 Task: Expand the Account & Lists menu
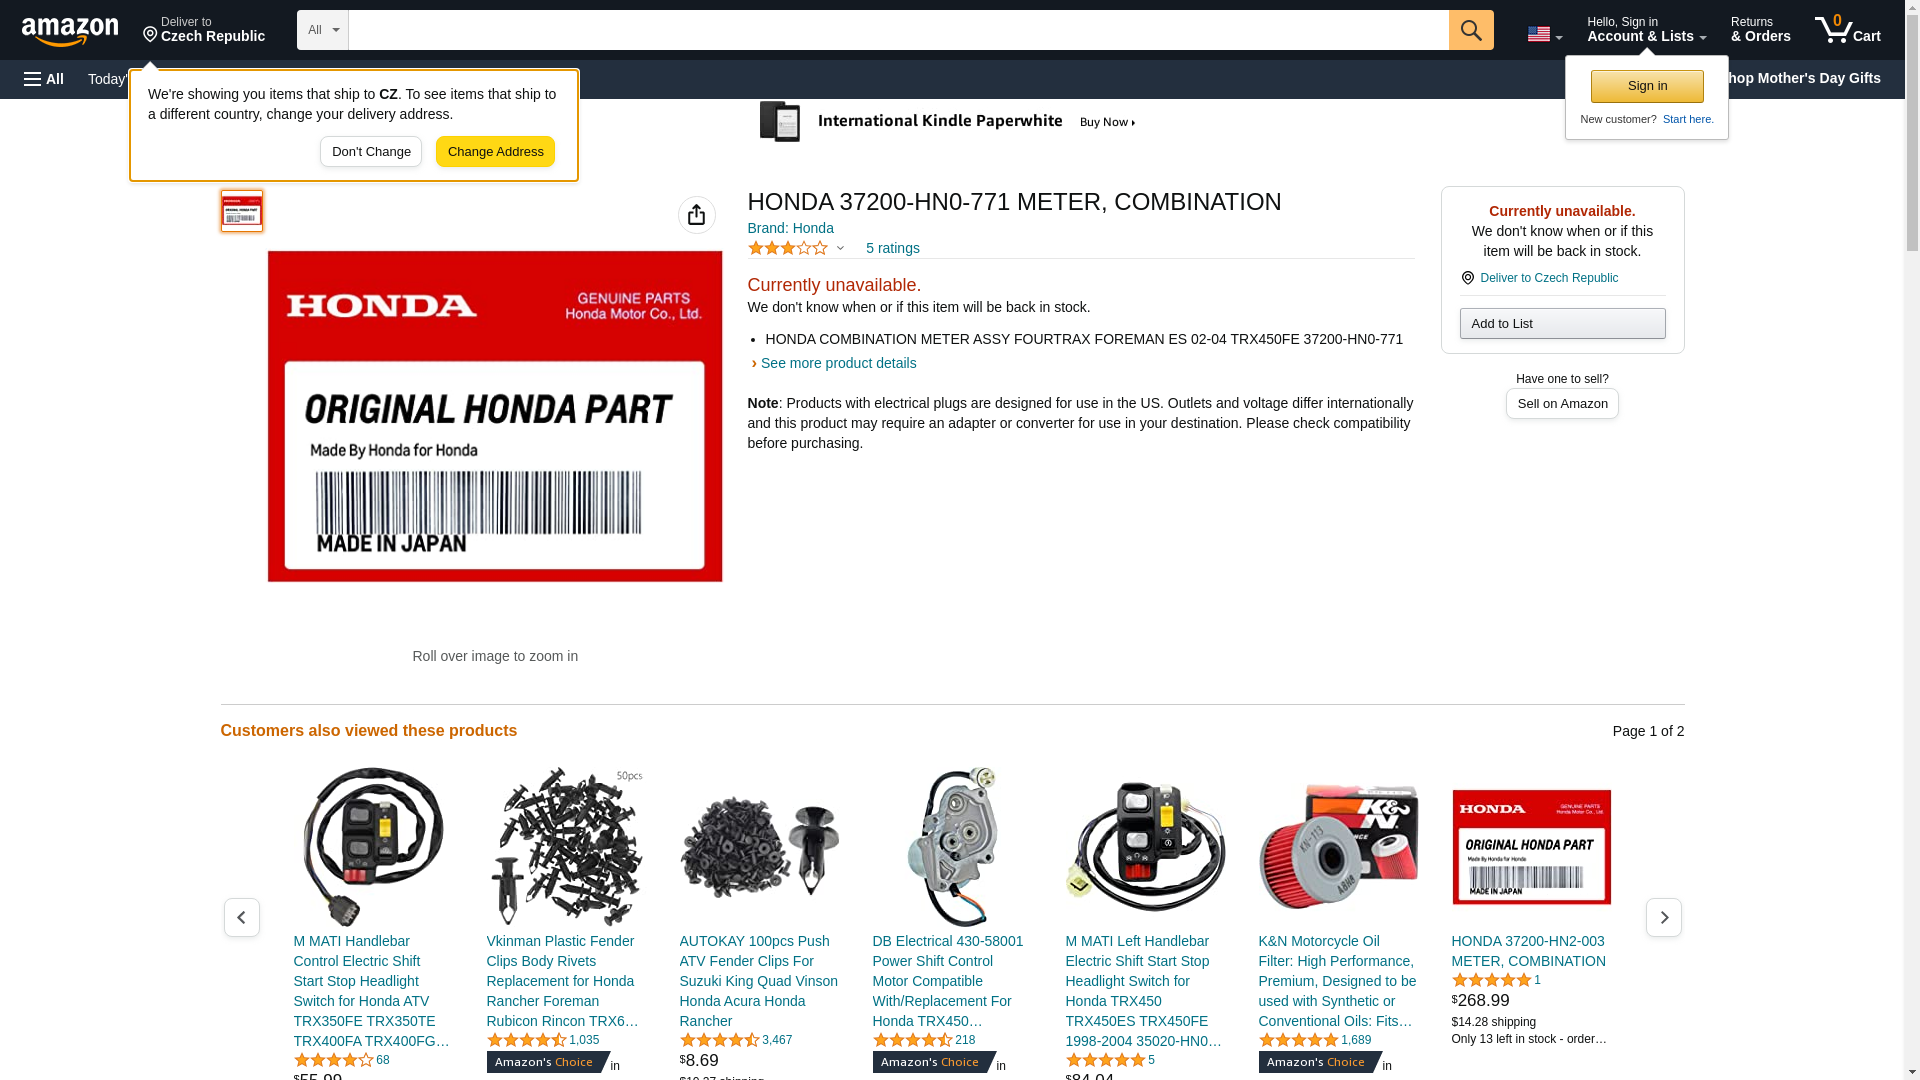1646,29
